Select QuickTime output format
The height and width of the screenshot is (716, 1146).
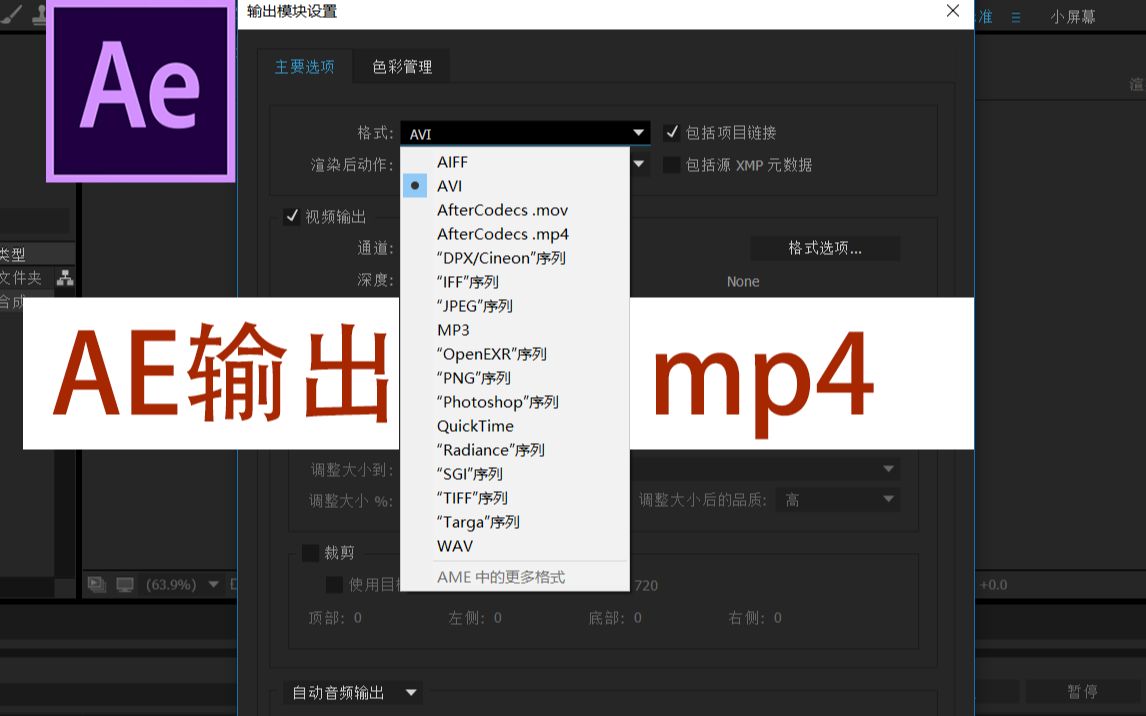(x=515, y=426)
